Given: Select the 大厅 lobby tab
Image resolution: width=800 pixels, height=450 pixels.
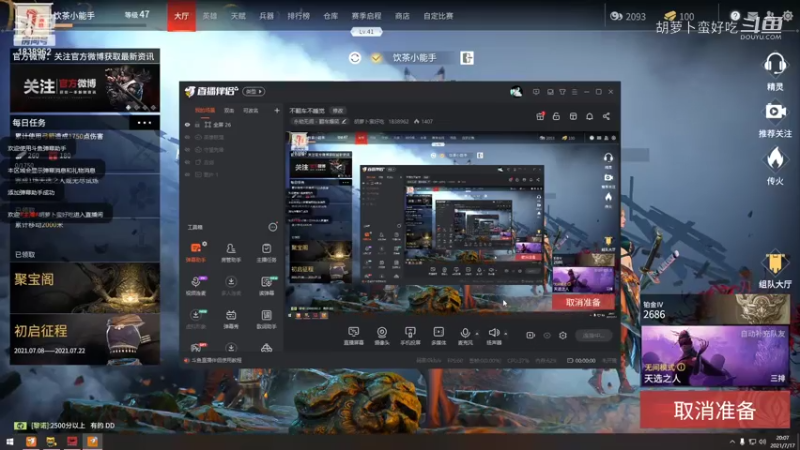Looking at the screenshot, I should point(182,16).
